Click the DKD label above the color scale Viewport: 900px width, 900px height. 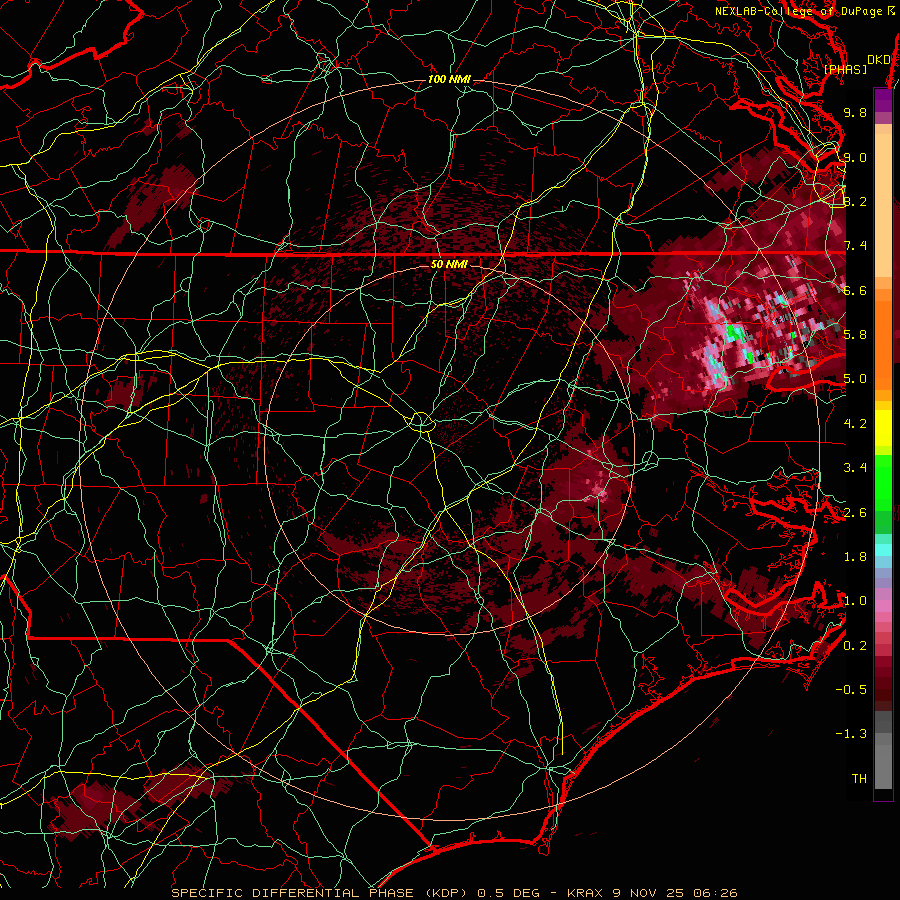point(878,60)
